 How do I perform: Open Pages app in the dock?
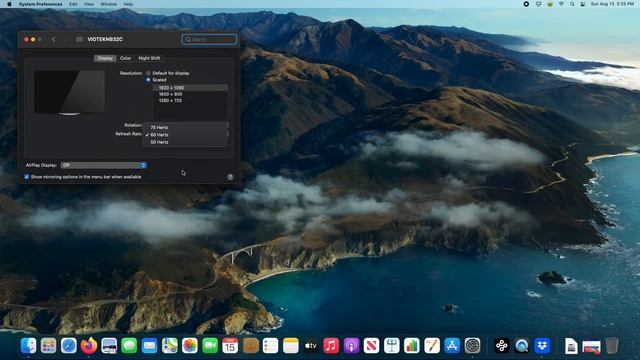[x=432, y=346]
